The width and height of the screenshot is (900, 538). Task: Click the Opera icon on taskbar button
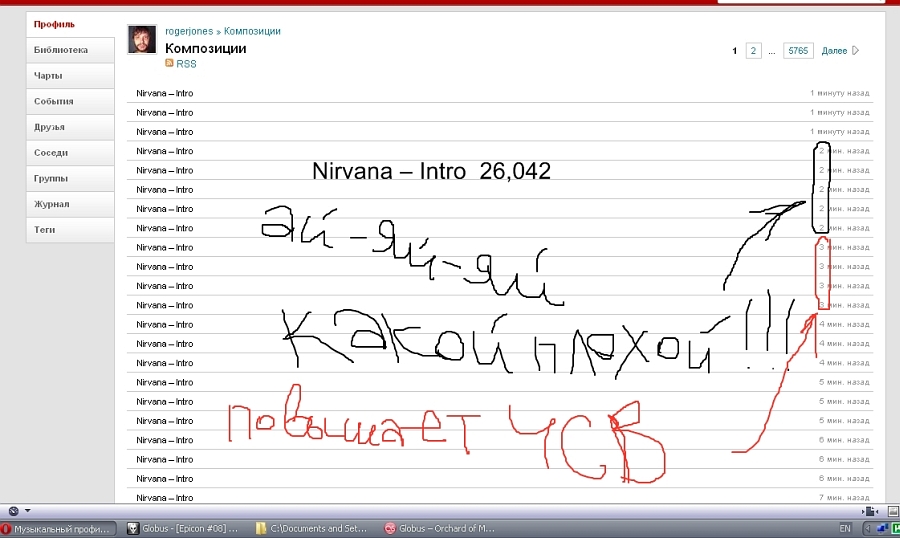click(6, 529)
